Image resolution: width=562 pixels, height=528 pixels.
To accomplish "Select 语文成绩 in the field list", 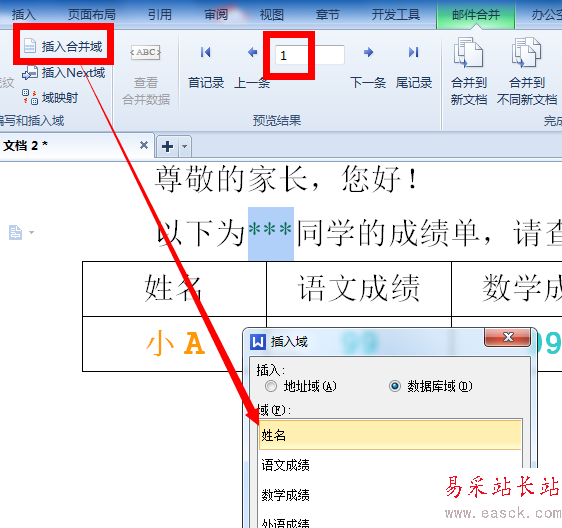I will pos(390,465).
